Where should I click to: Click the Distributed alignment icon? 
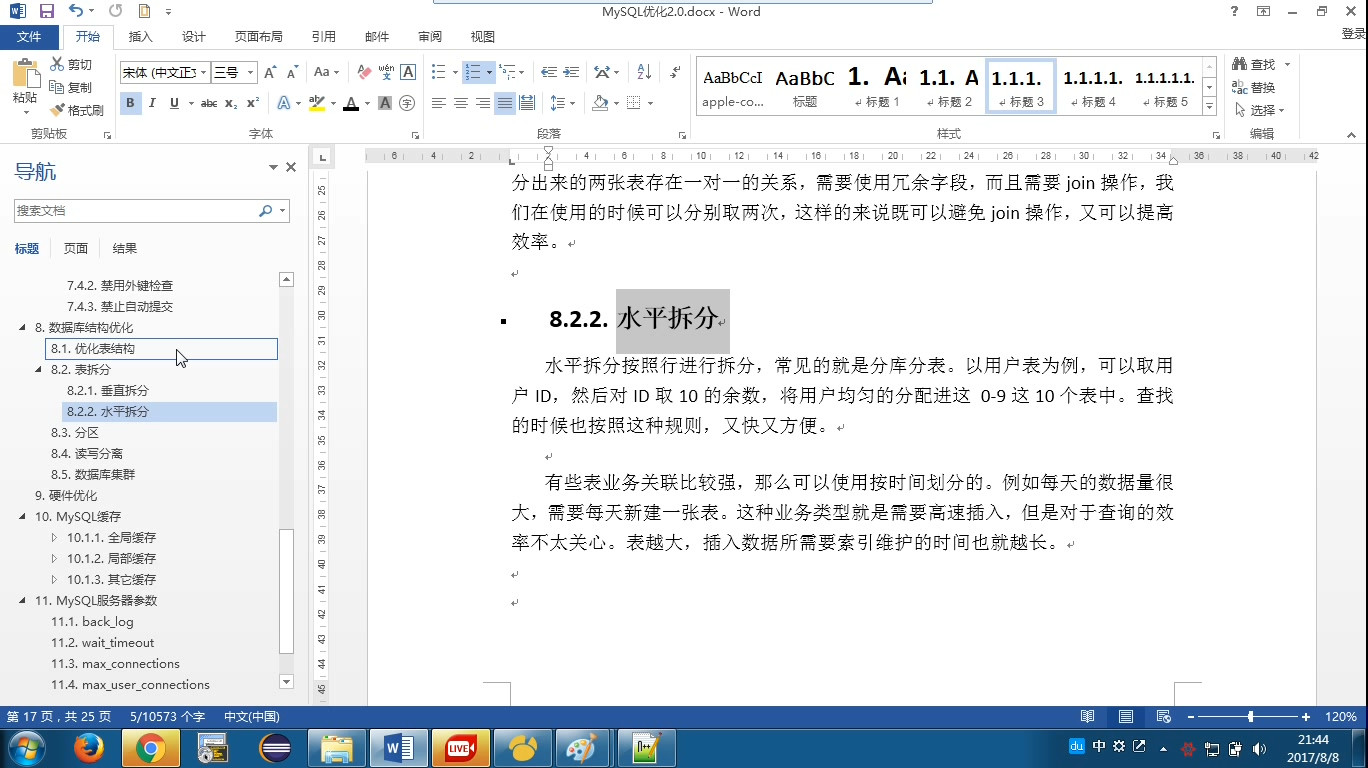tap(527, 103)
